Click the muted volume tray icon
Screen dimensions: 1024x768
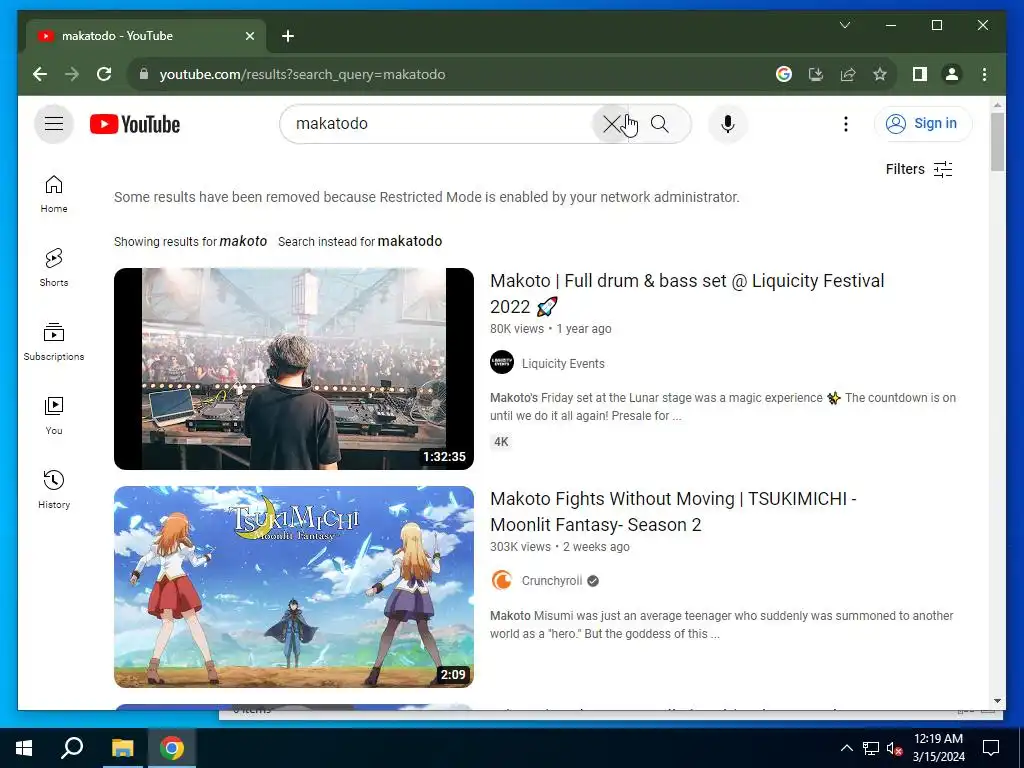pos(894,748)
